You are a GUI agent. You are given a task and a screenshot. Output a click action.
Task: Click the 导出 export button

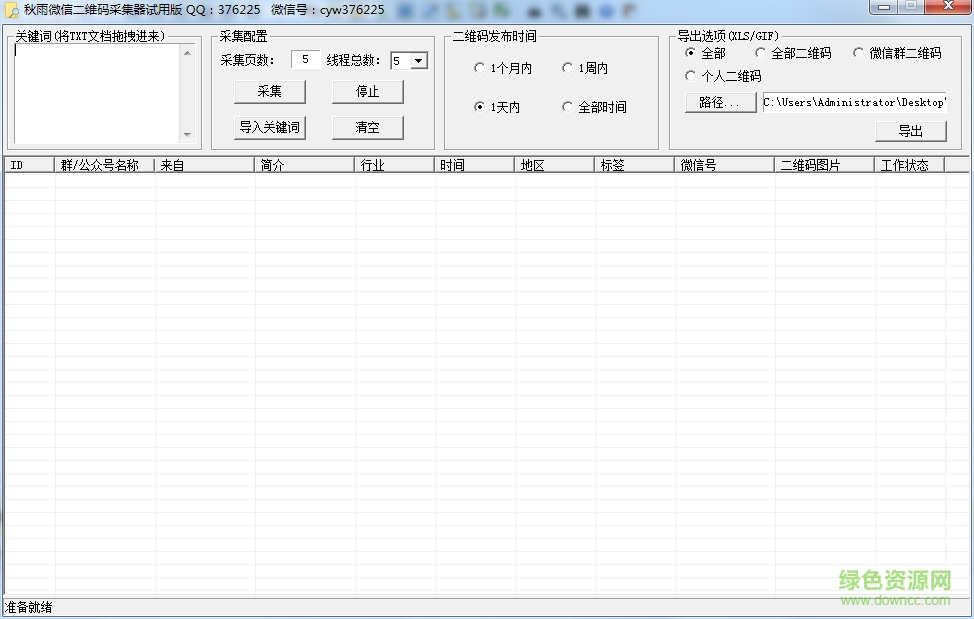click(x=909, y=130)
